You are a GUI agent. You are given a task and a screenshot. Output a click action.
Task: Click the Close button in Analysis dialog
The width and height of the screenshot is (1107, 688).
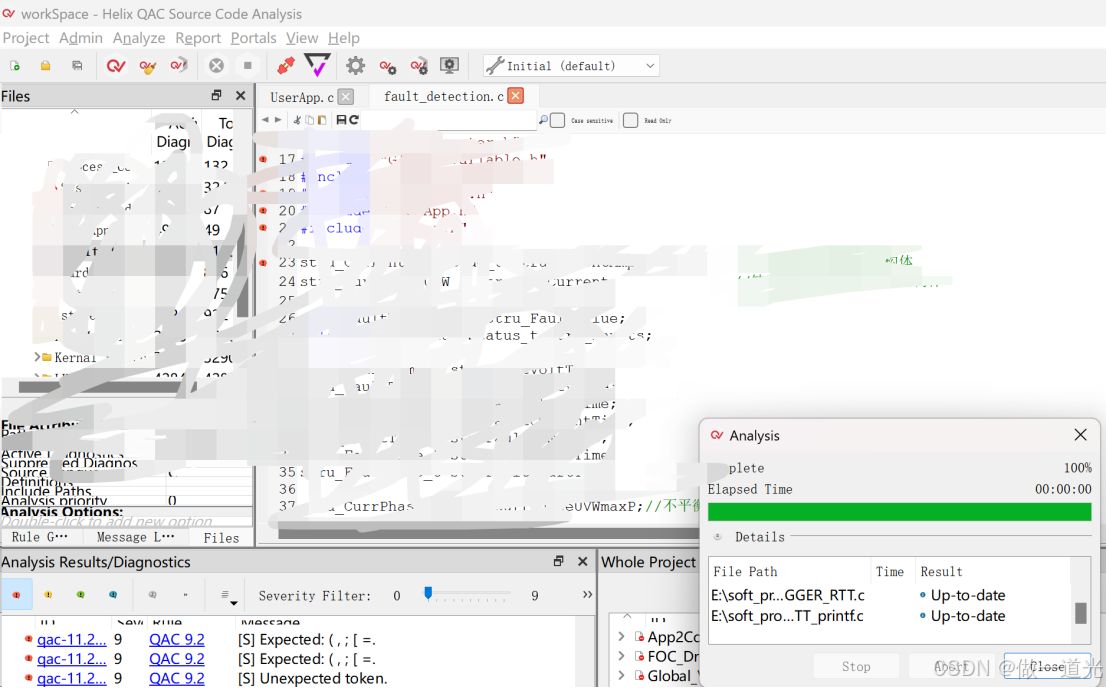click(x=1047, y=666)
